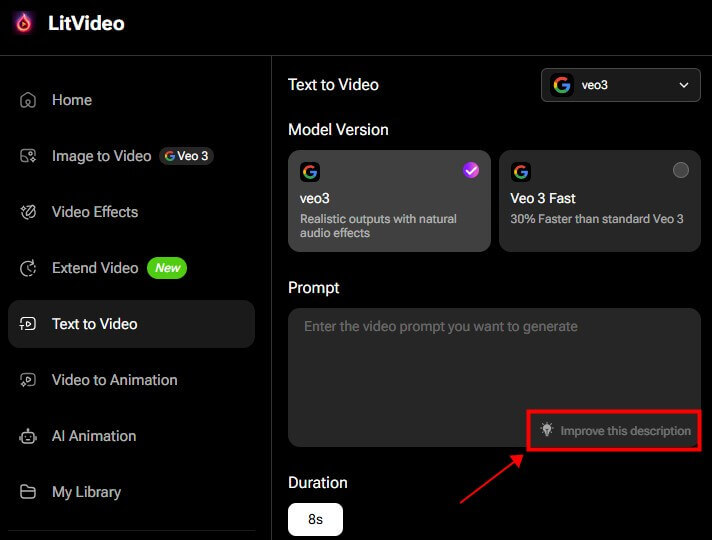Select the Veo 3 Fast model card

(600, 201)
